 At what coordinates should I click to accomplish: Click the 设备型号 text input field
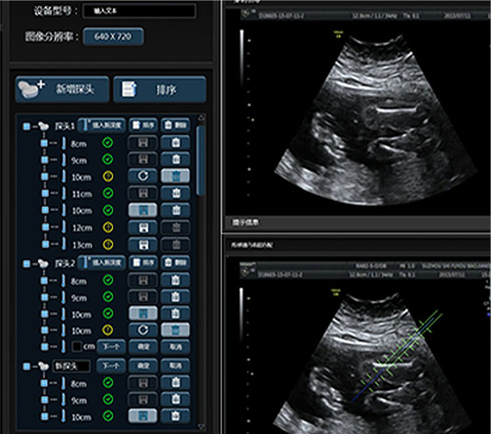click(139, 11)
